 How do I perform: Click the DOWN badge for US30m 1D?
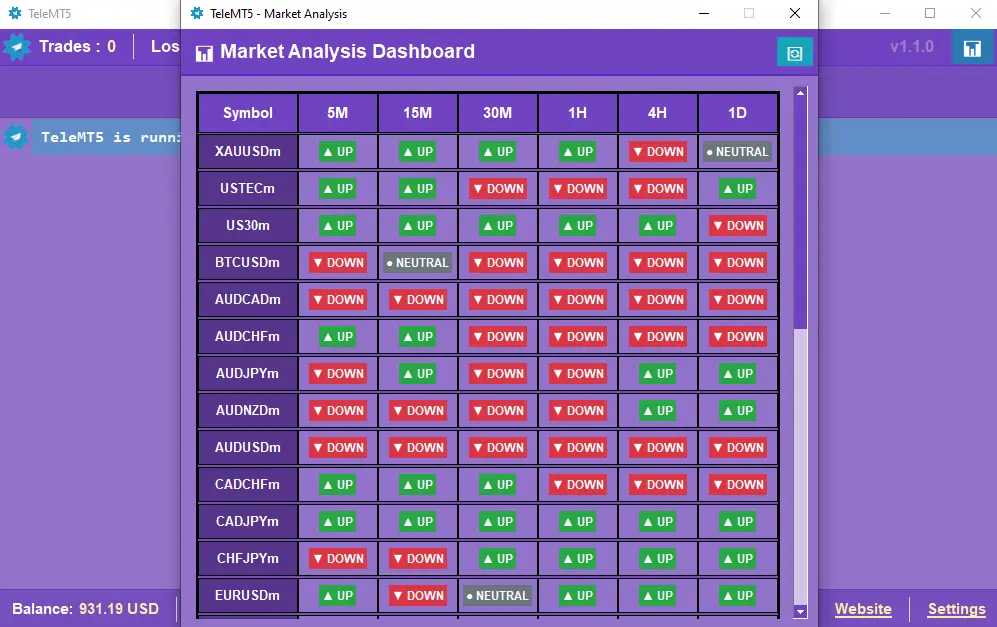pyautogui.click(x=738, y=226)
